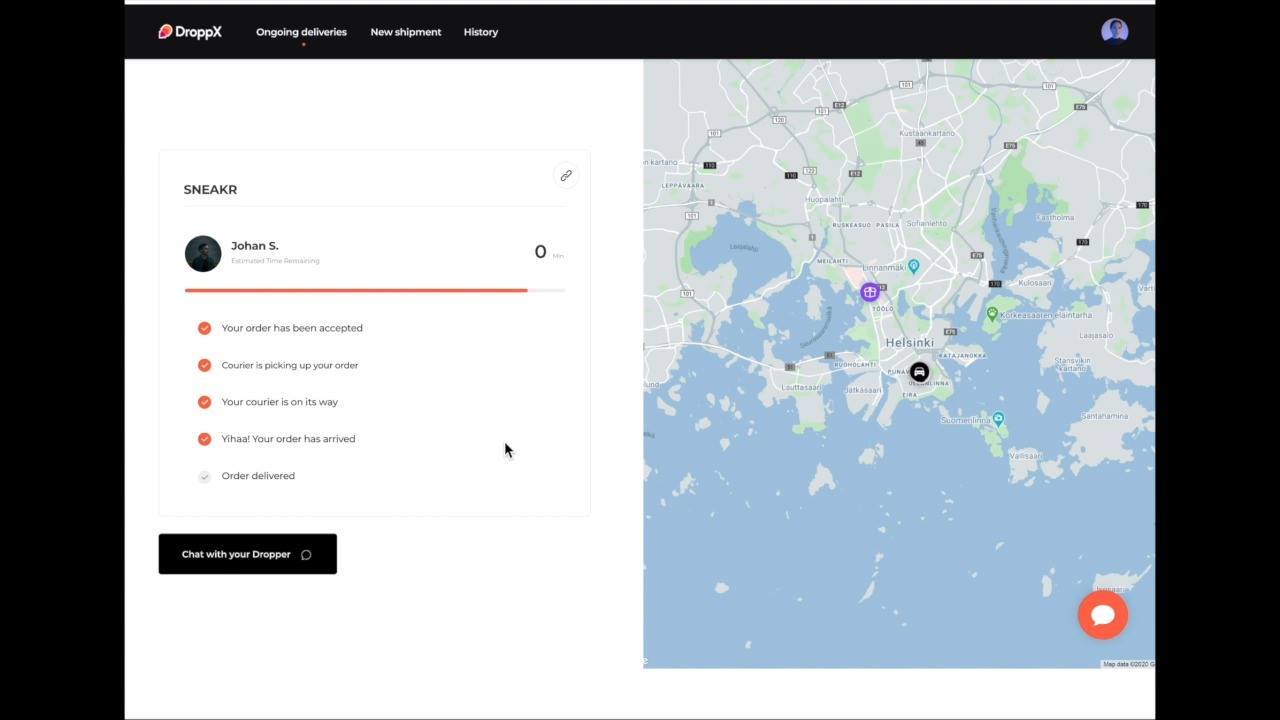
Task: Click the 'order has been accepted' checkmark
Action: (x=204, y=328)
